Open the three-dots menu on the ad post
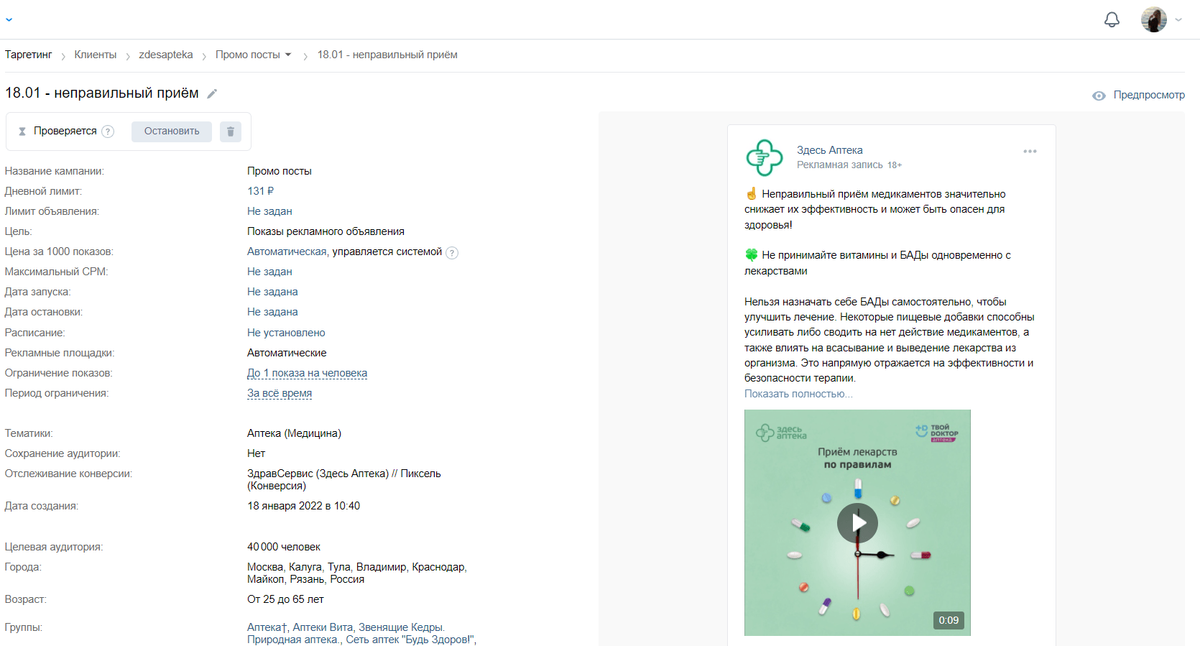 click(1030, 151)
